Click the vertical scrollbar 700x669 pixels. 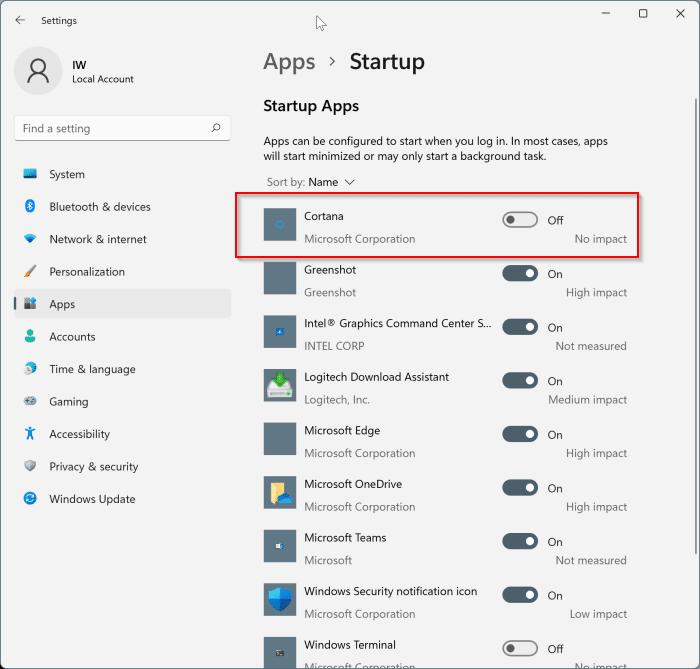pyautogui.click(x=696, y=326)
